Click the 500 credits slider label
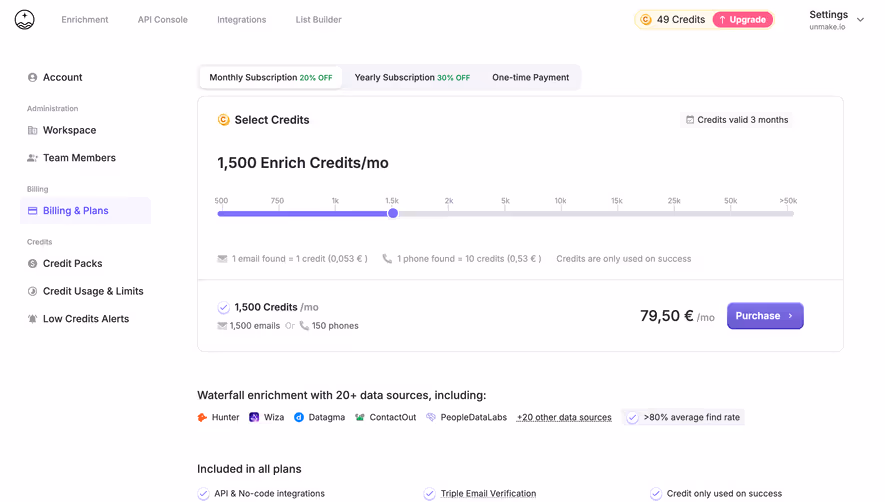Screen dimensions: 885x502 click(x=221, y=201)
